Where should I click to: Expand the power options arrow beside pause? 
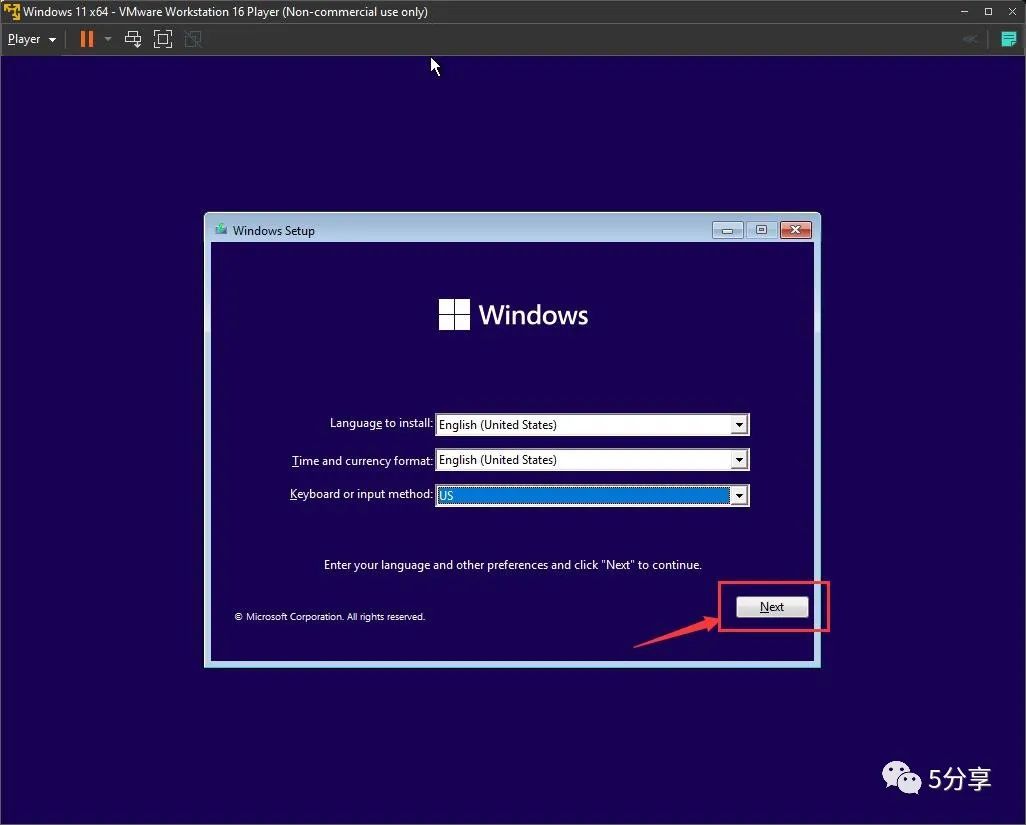(108, 39)
